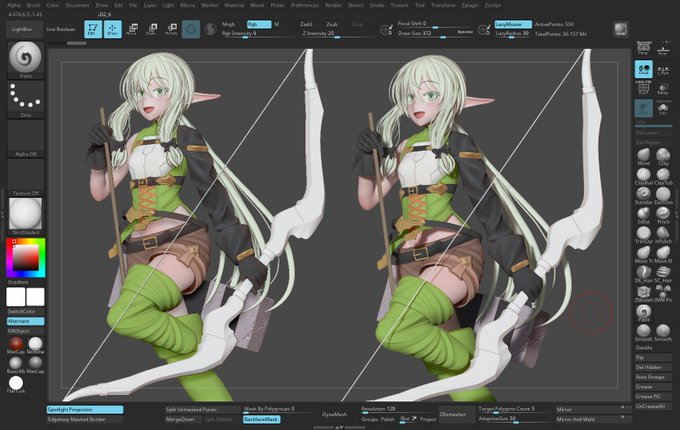Click the Auto Groups button
This screenshot has height=430, width=680.
653,377
